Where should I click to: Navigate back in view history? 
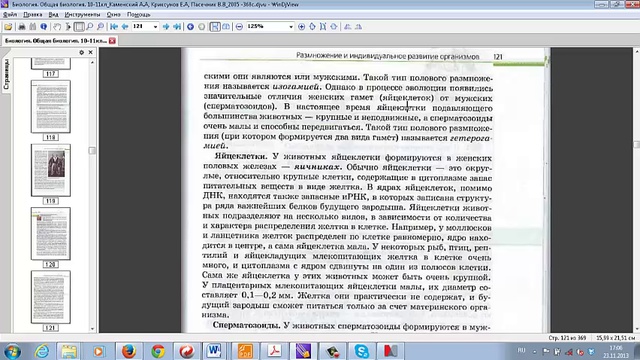coord(190,27)
